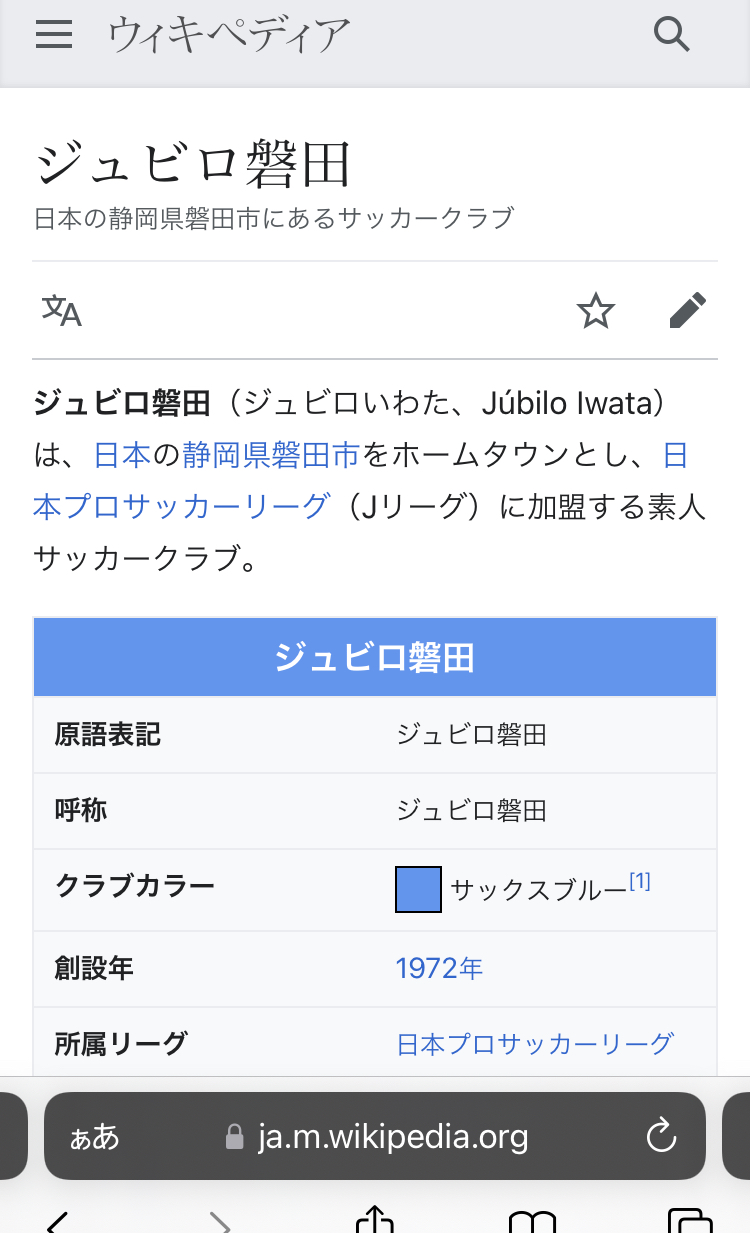Tap the ウィキペディア logo title

coord(229,35)
